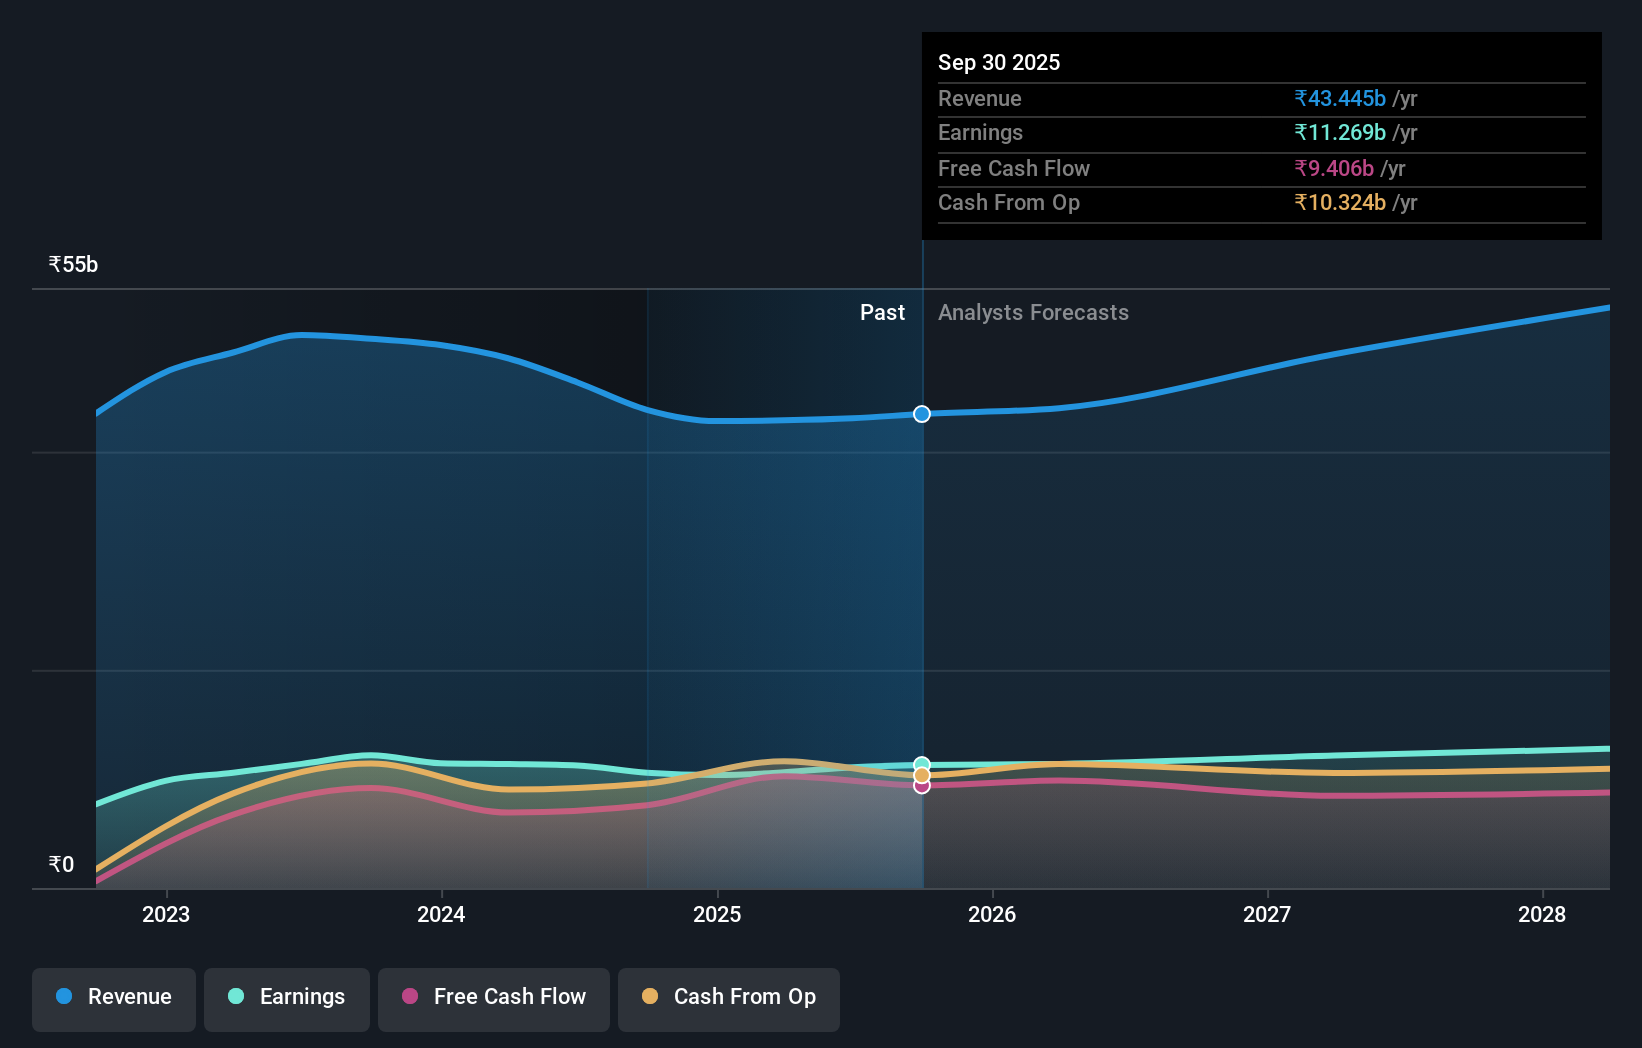
Task: Toggle the Revenue series visibility
Action: coord(113,997)
